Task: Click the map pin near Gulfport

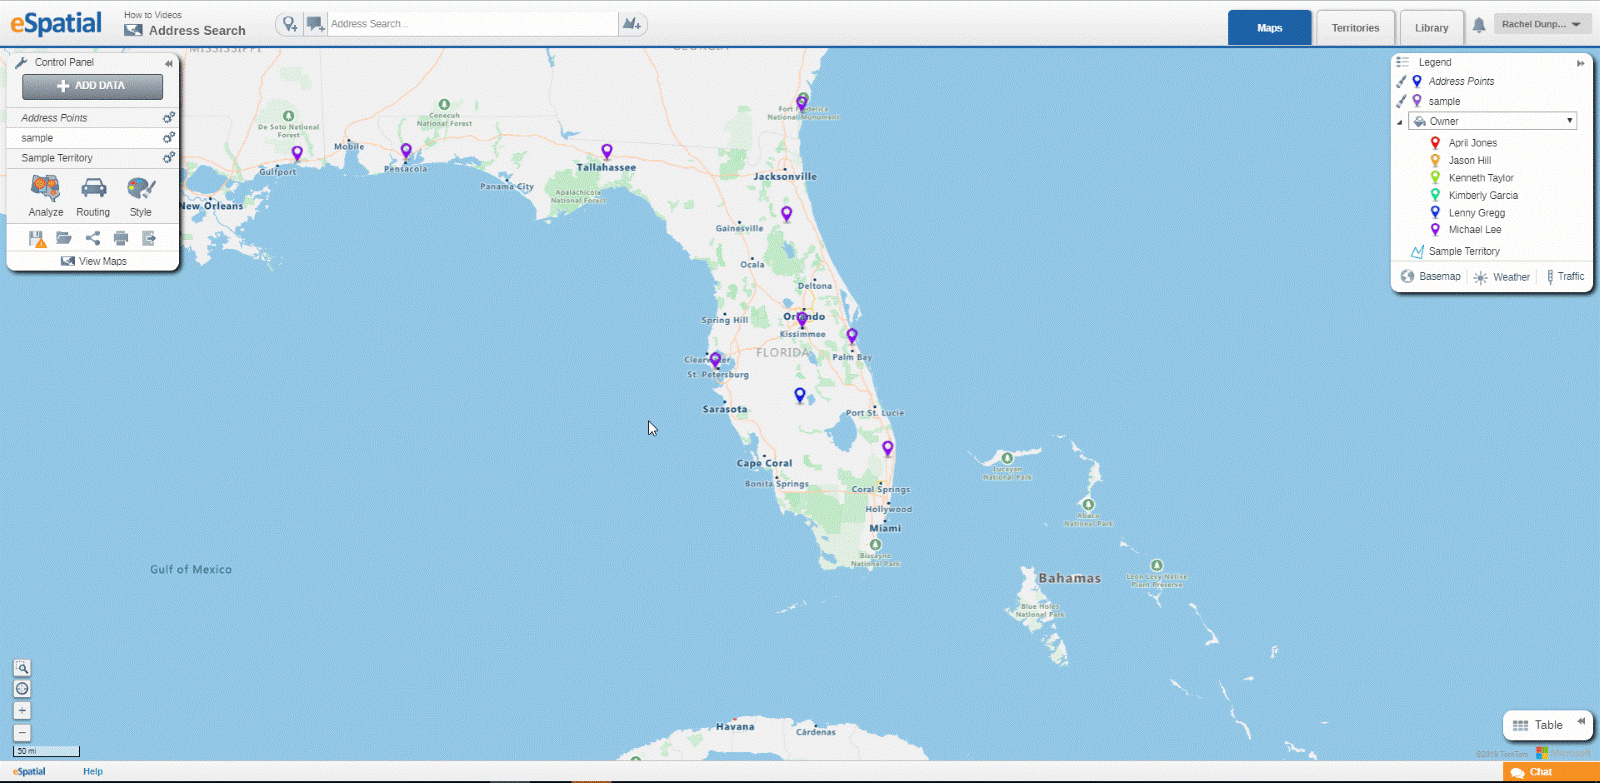Action: tap(297, 153)
